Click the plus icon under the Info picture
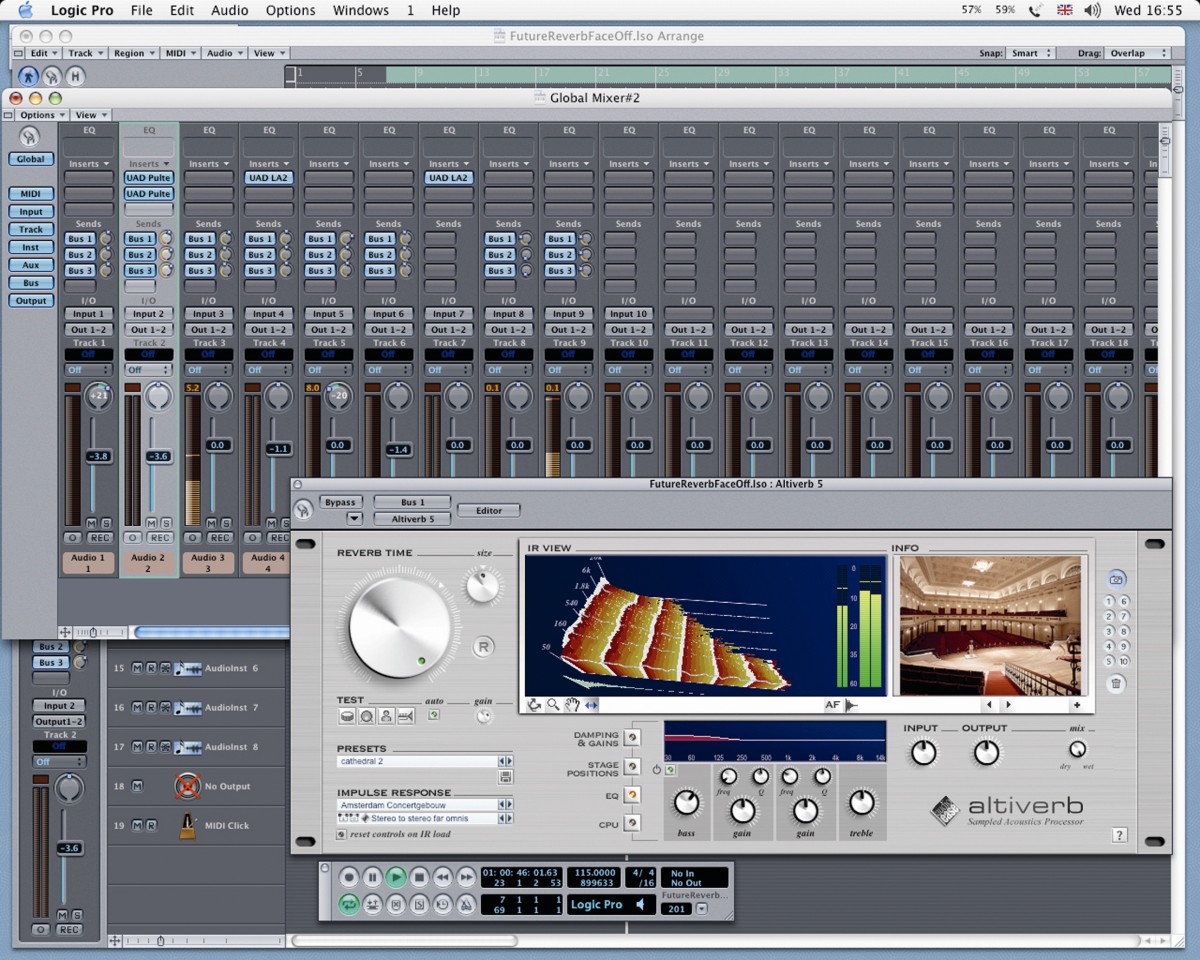The width and height of the screenshot is (1200, 960). (x=1077, y=705)
